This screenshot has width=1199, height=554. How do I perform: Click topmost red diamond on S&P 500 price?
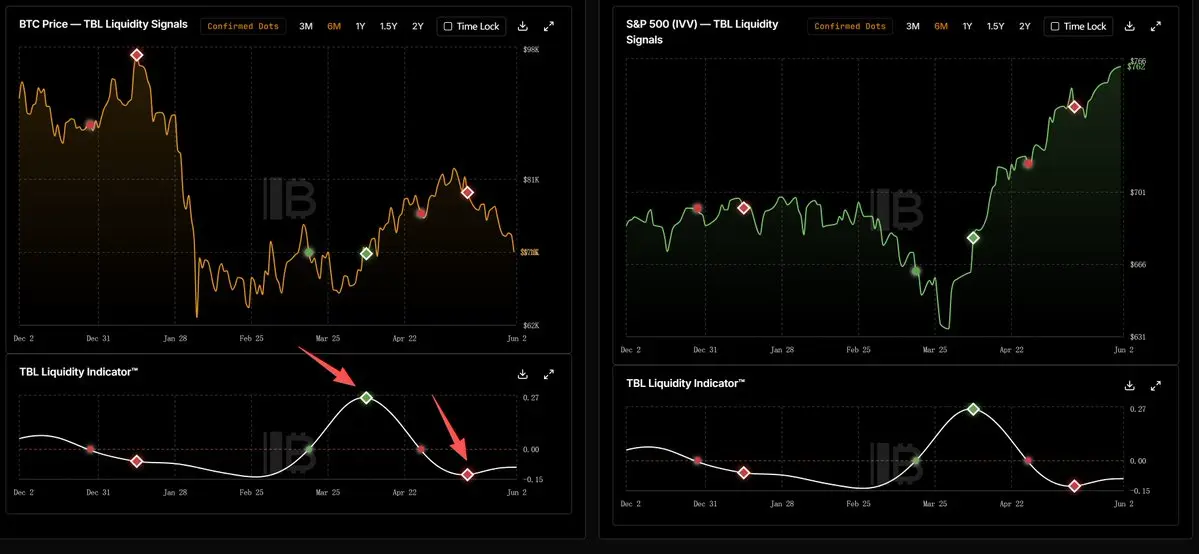(x=1074, y=106)
